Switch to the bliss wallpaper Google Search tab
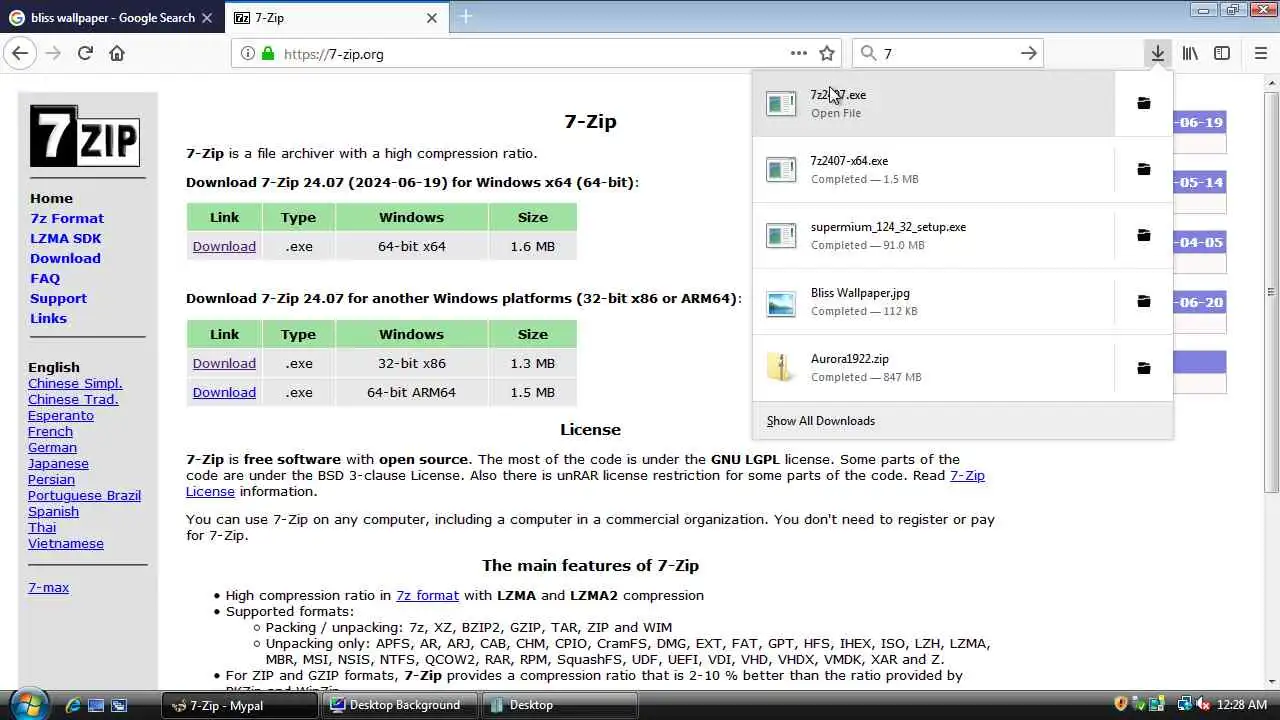The width and height of the screenshot is (1280, 720). 113,17
